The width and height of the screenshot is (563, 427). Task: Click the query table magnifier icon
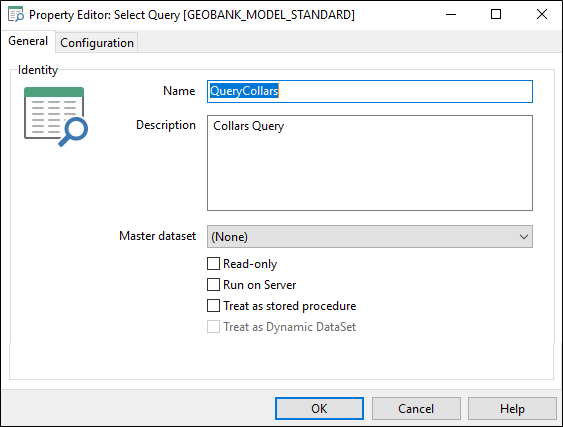tap(56, 117)
